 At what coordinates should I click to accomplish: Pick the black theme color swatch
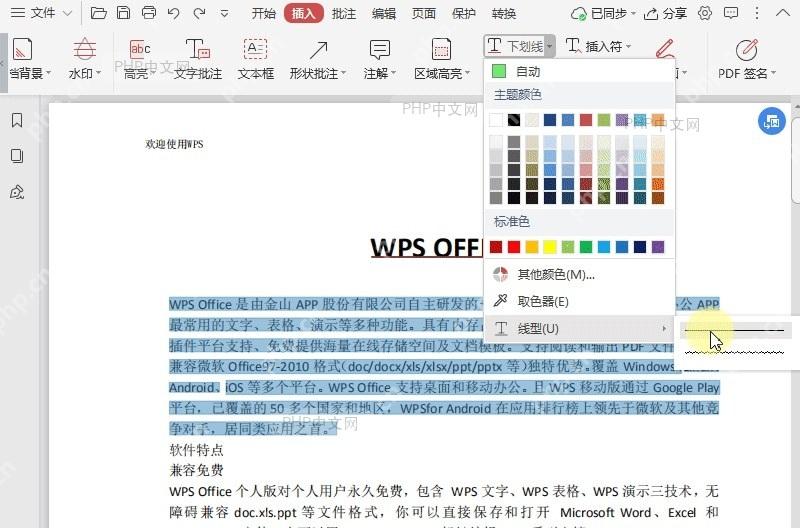pyautogui.click(x=514, y=120)
